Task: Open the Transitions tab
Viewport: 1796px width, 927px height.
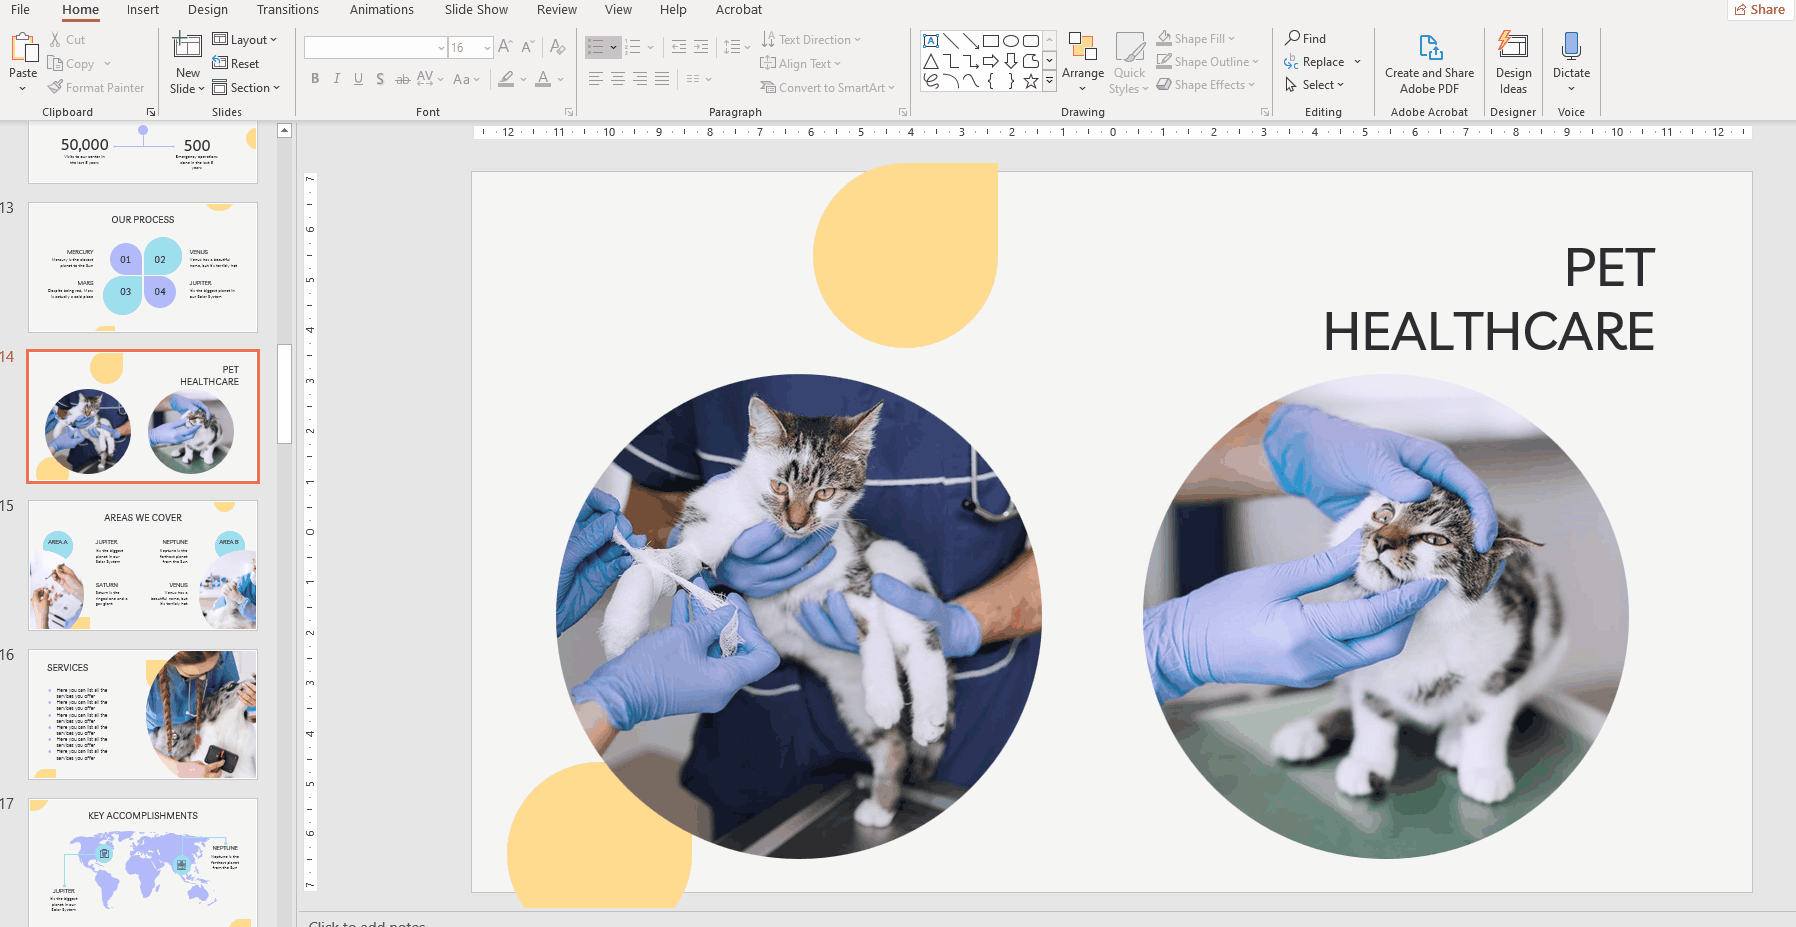Action: tap(287, 10)
